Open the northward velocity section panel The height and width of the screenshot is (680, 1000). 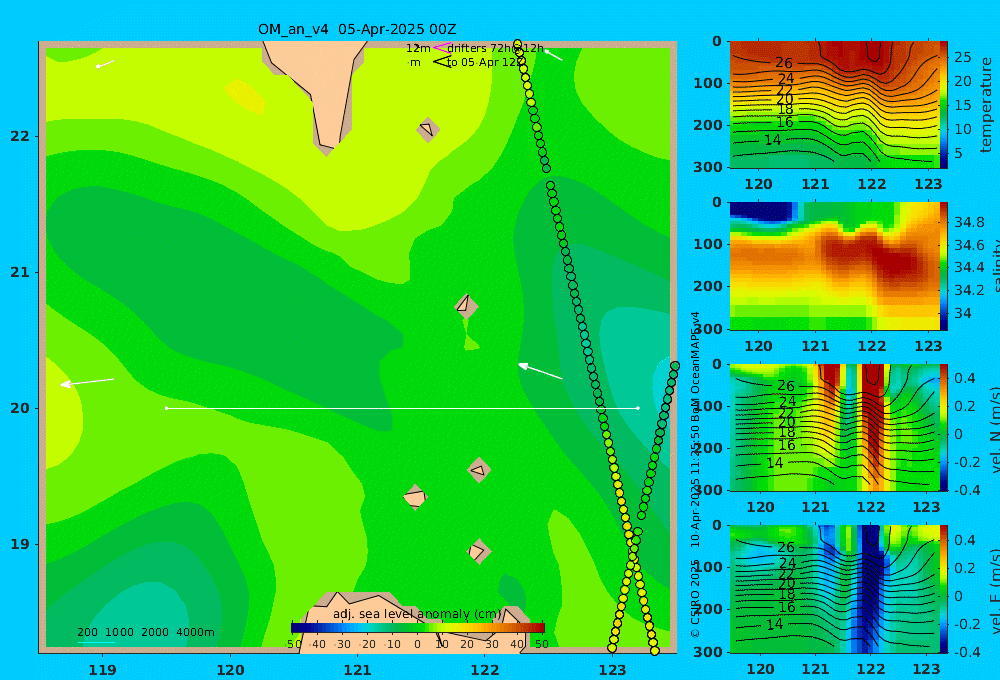835,428
